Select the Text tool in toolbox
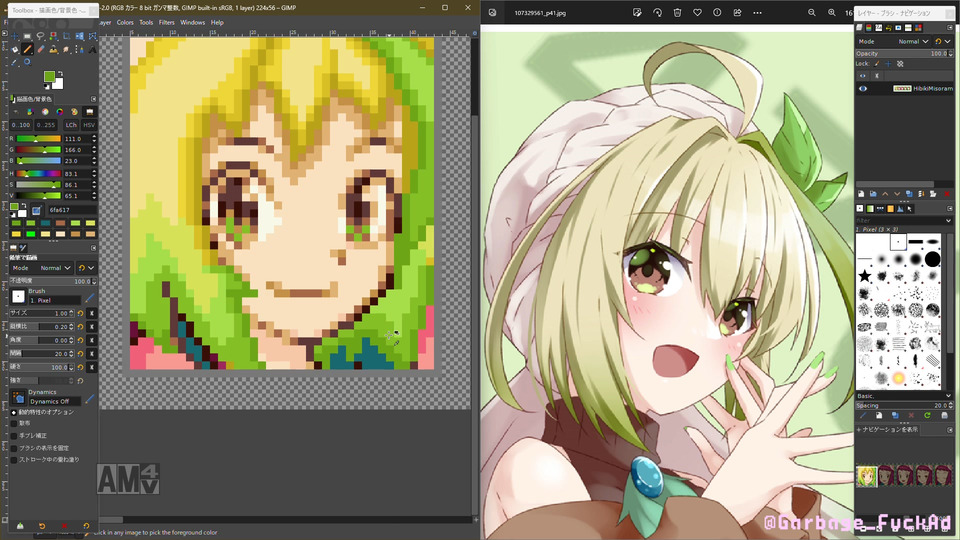The width and height of the screenshot is (960, 540). (92, 50)
